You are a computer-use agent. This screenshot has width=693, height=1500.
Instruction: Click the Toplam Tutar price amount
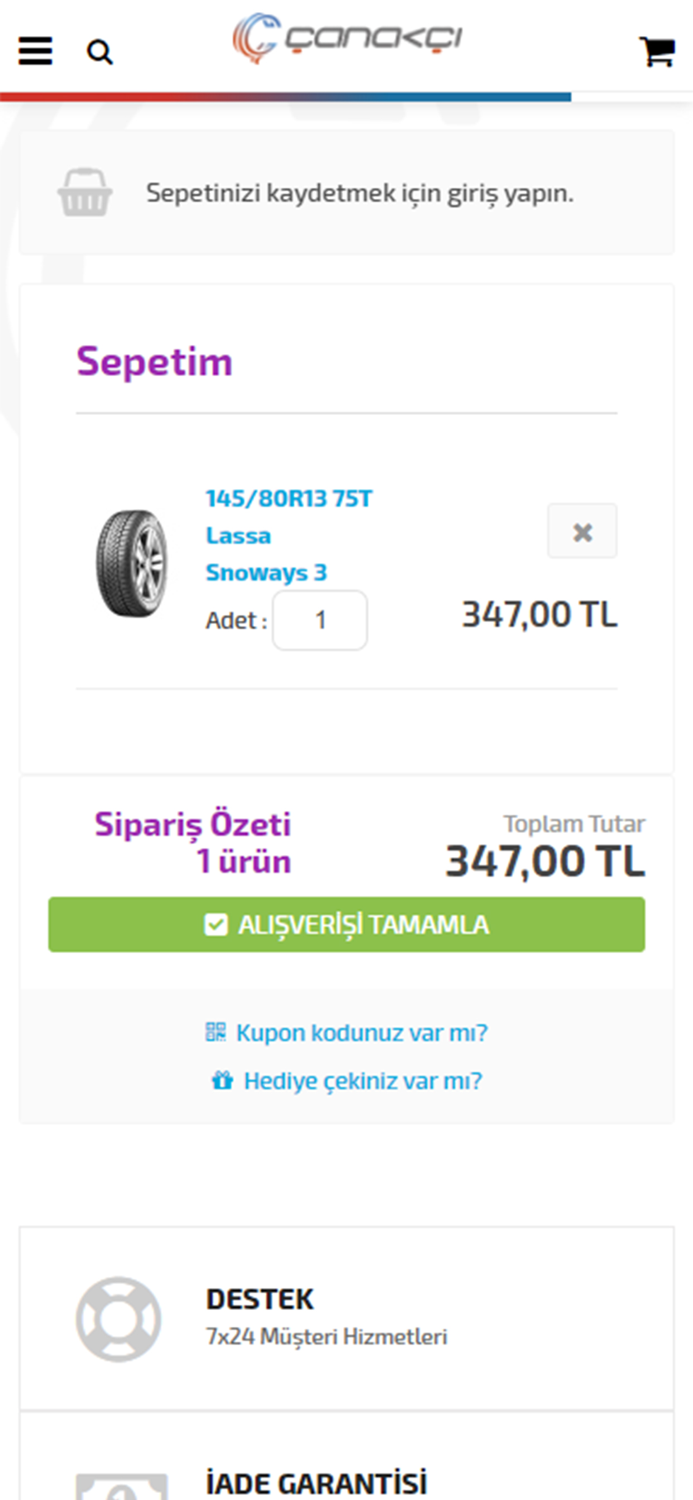click(546, 860)
